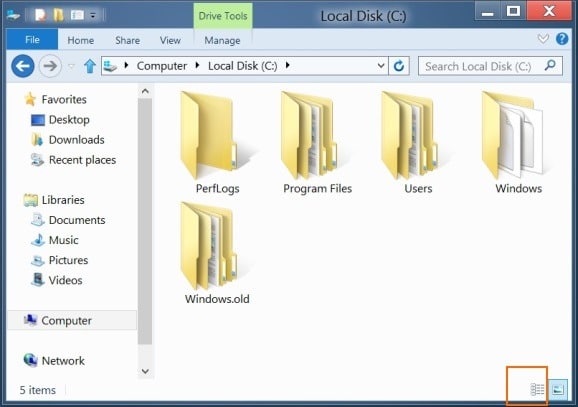The image size is (578, 407).
Task: Click the third Quick Access Toolbar icon
Action: (77, 15)
